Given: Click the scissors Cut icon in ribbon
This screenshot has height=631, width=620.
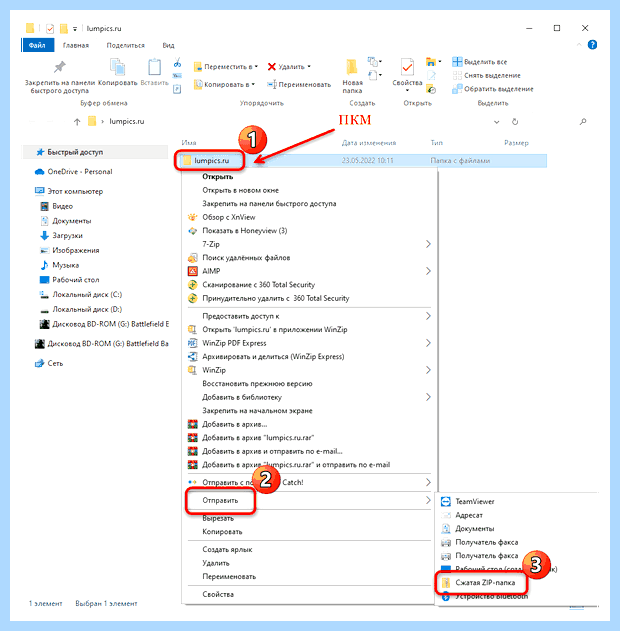Looking at the screenshot, I should 177,62.
